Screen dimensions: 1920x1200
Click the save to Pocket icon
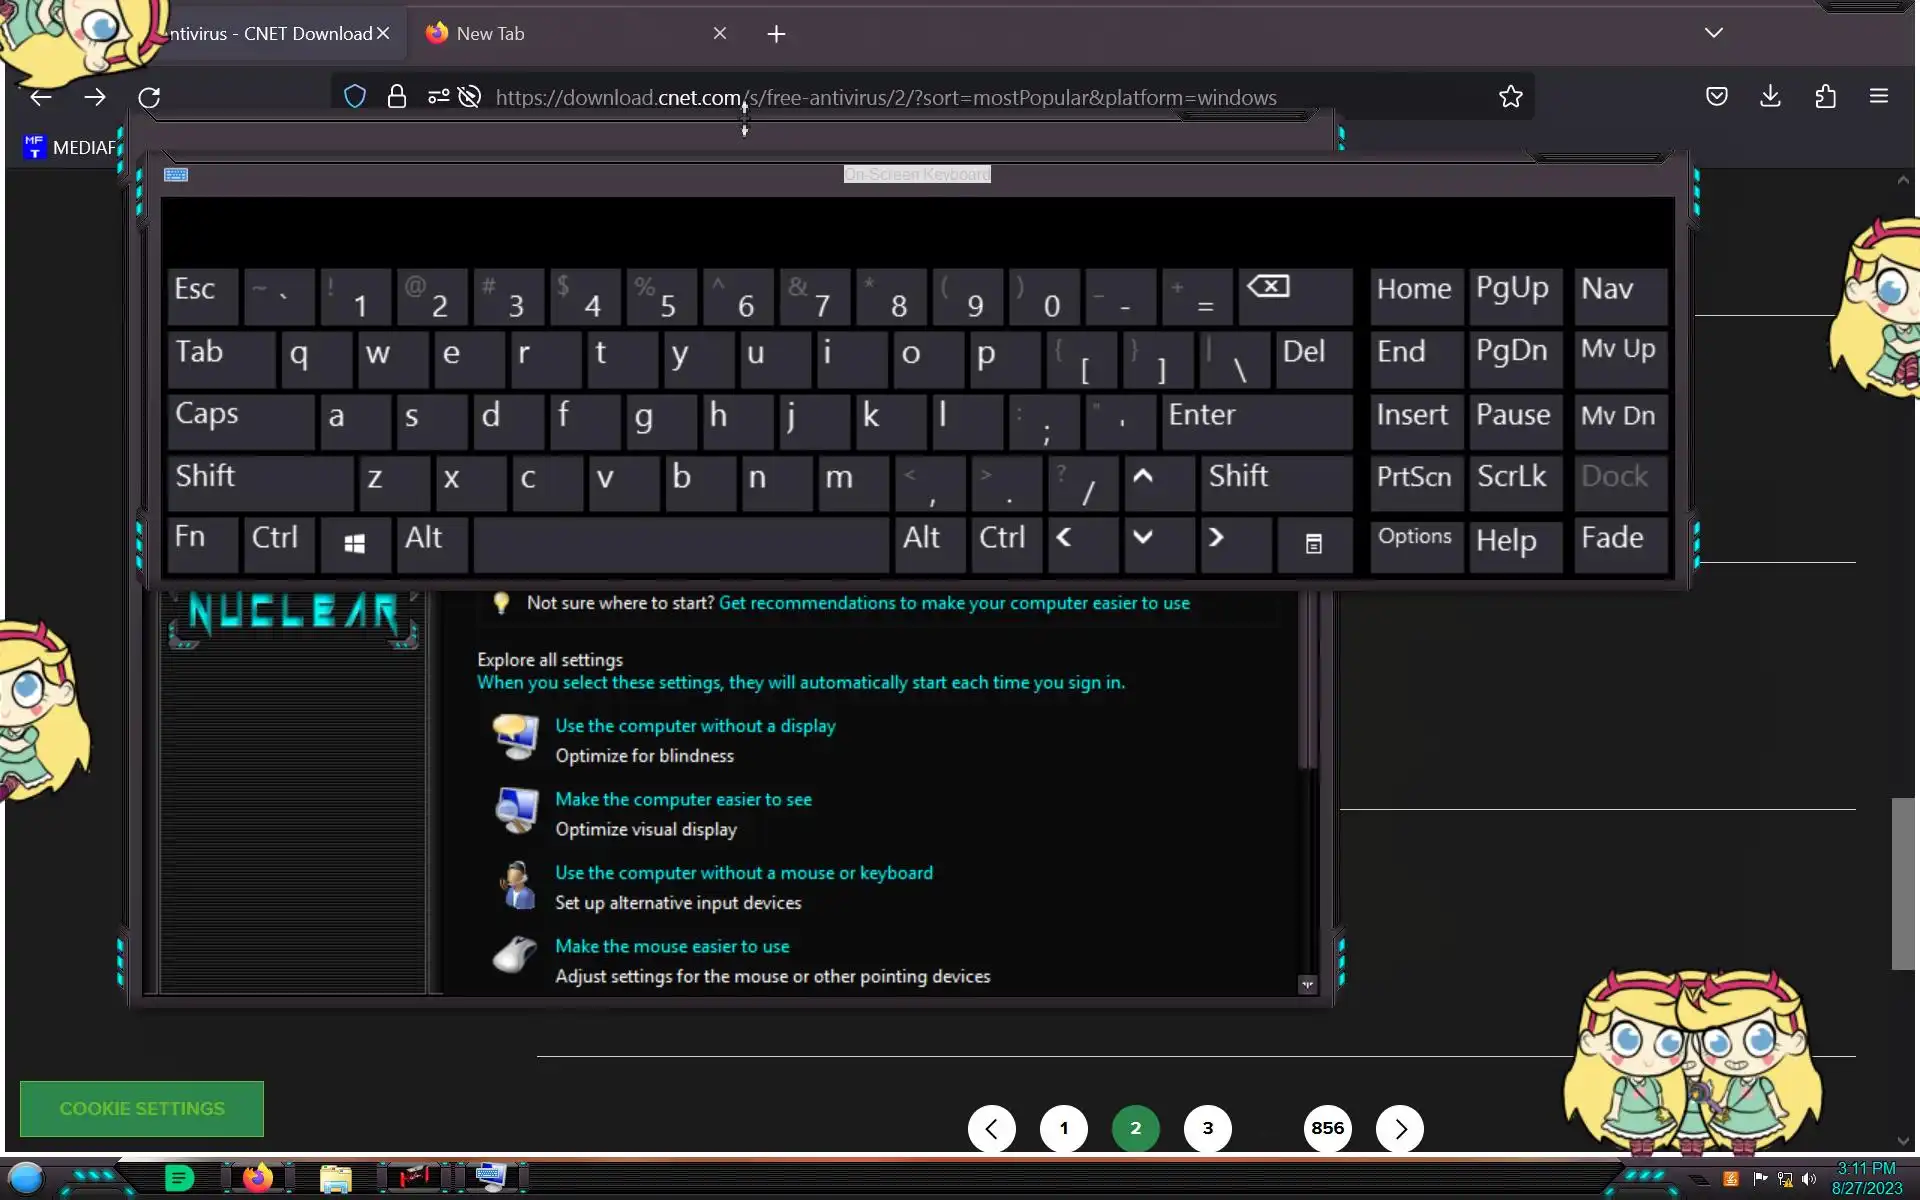tap(1716, 97)
